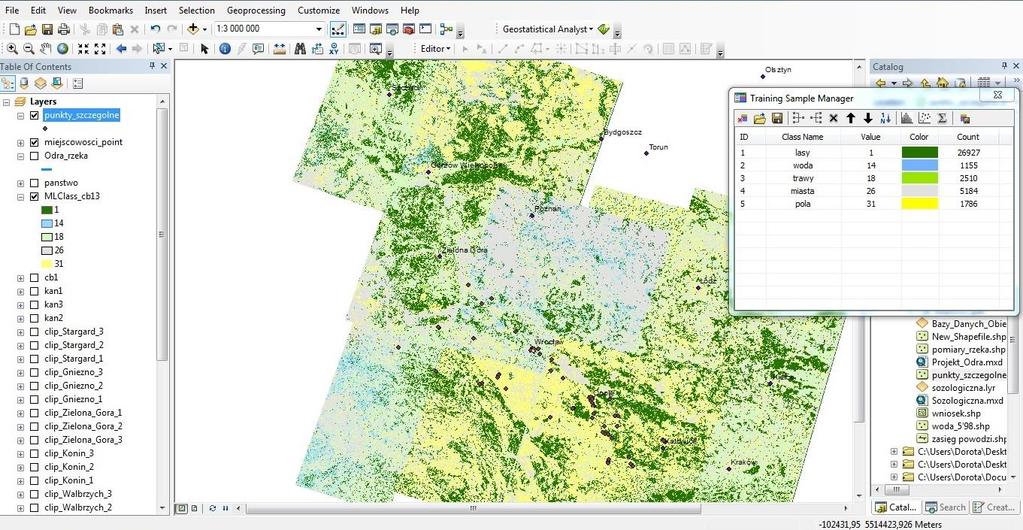Open the Selection menu
Viewport: 1023px width, 530px height.
[x=196, y=10]
